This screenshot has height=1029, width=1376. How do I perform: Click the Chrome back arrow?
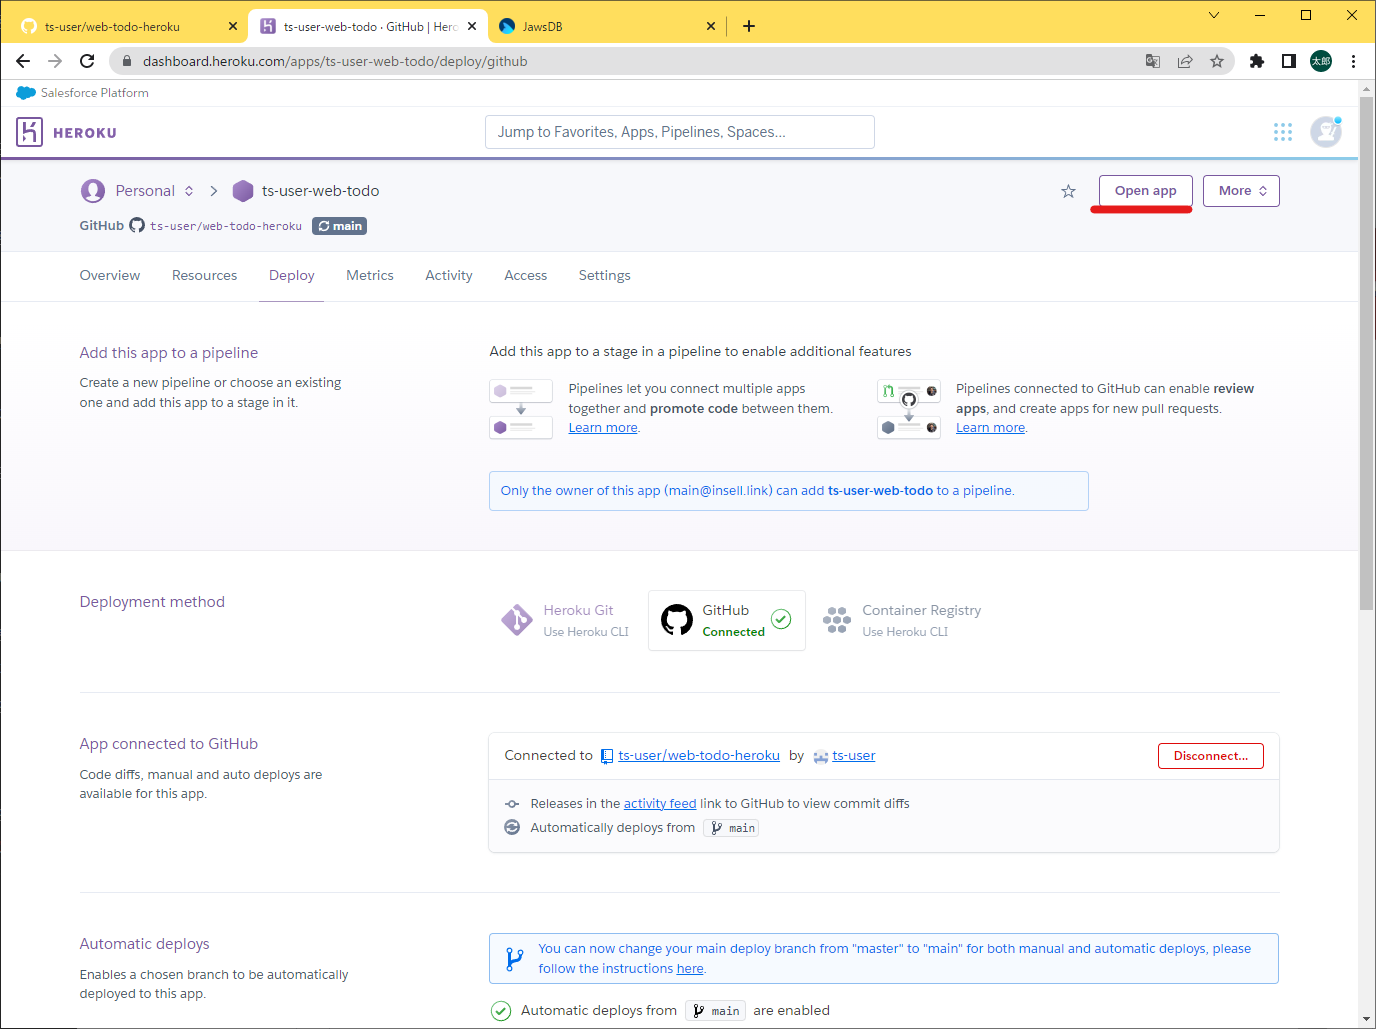23,61
